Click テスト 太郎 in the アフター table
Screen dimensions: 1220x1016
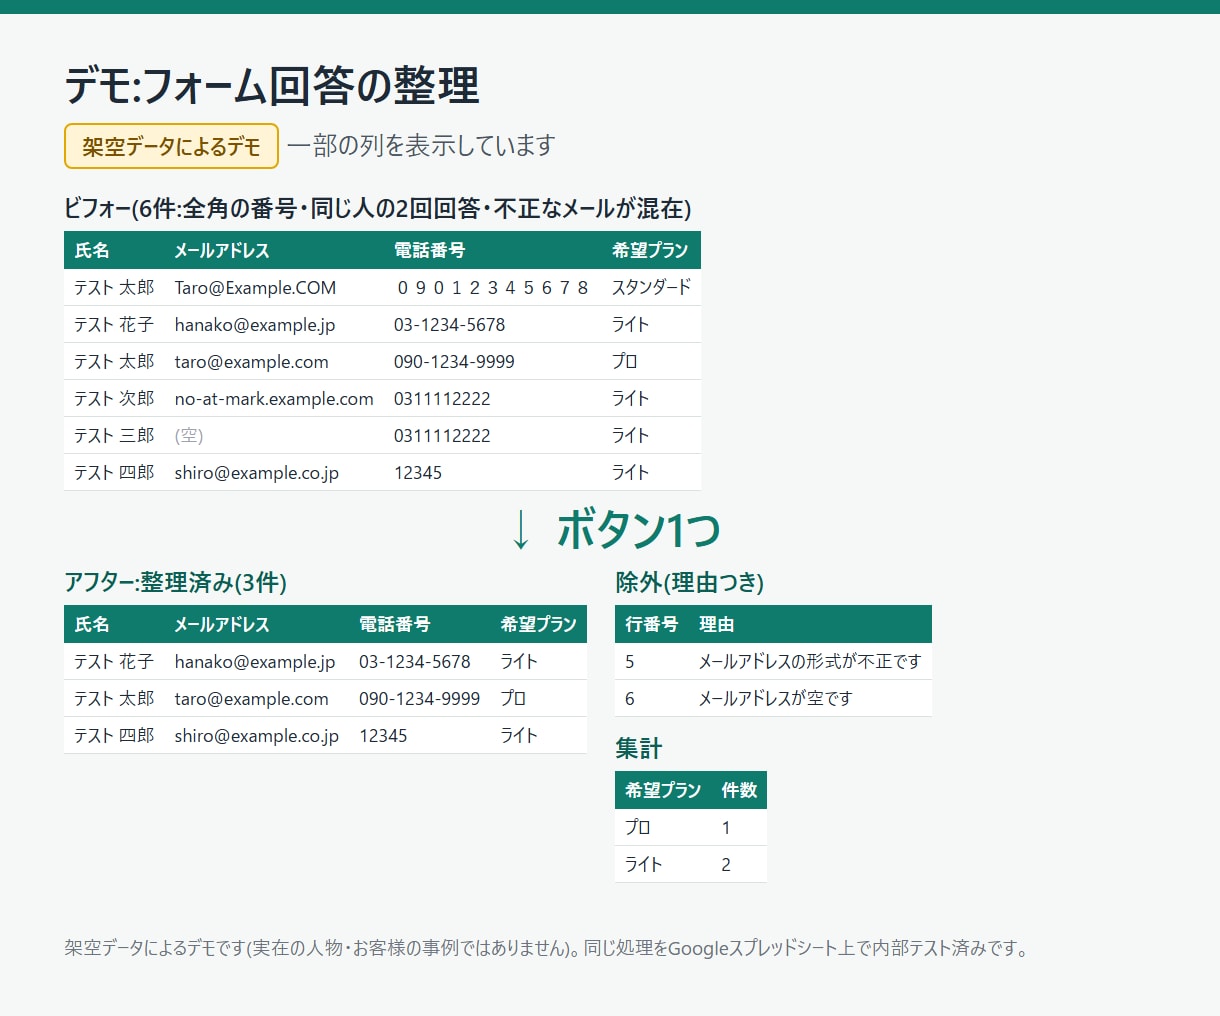point(114,698)
